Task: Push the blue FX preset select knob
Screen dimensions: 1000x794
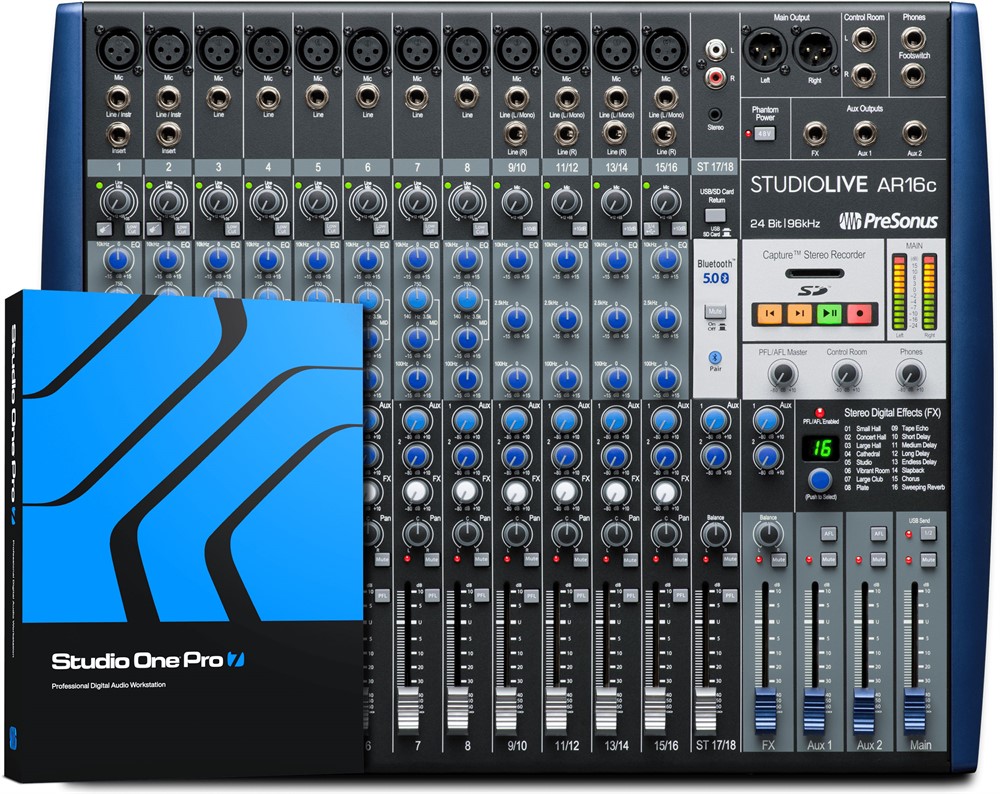Action: (819, 479)
